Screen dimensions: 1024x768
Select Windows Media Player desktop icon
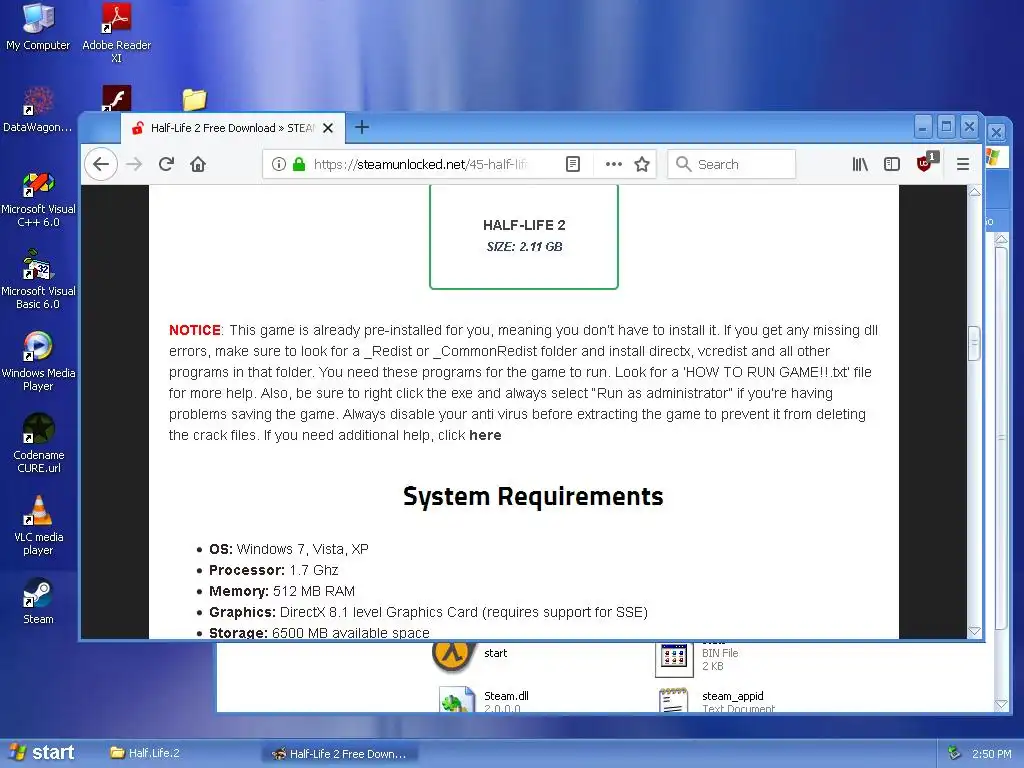pyautogui.click(x=38, y=361)
